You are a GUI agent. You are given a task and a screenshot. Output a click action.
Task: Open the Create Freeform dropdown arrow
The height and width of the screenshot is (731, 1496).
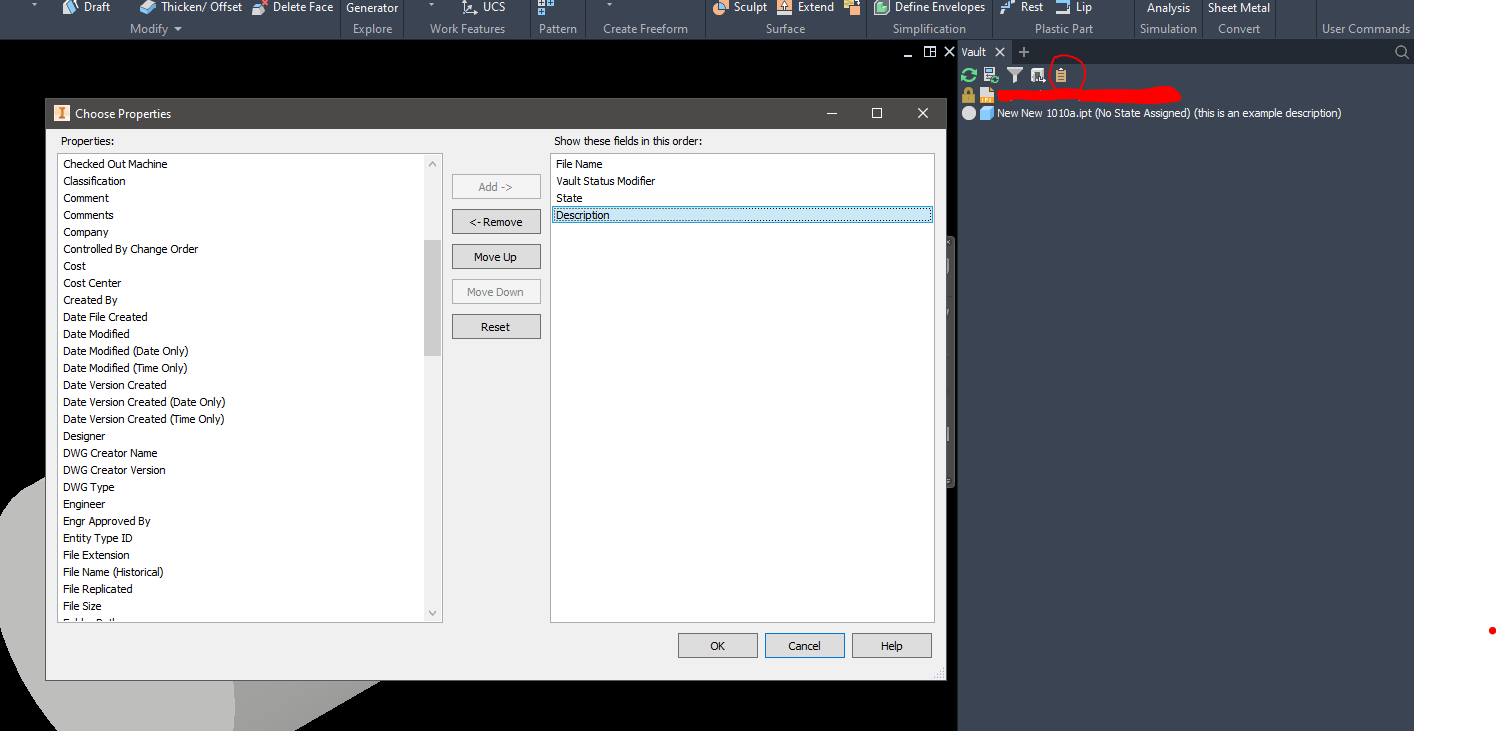tap(610, 5)
